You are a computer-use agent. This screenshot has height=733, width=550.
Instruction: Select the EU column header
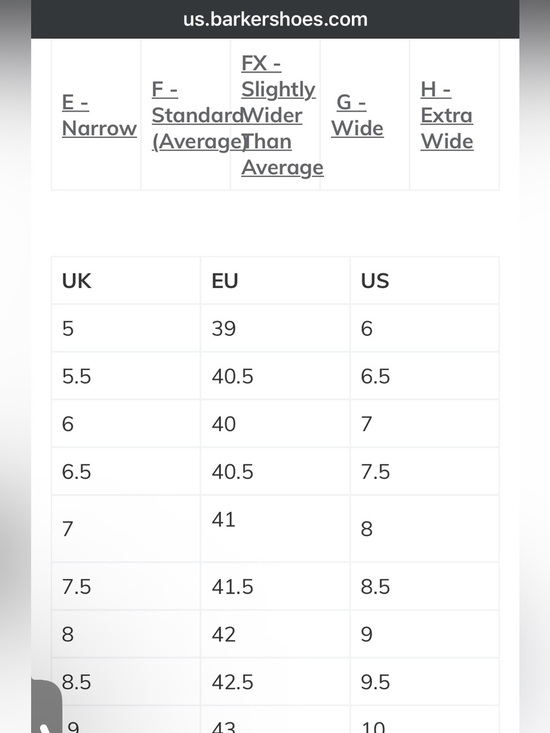click(x=275, y=280)
